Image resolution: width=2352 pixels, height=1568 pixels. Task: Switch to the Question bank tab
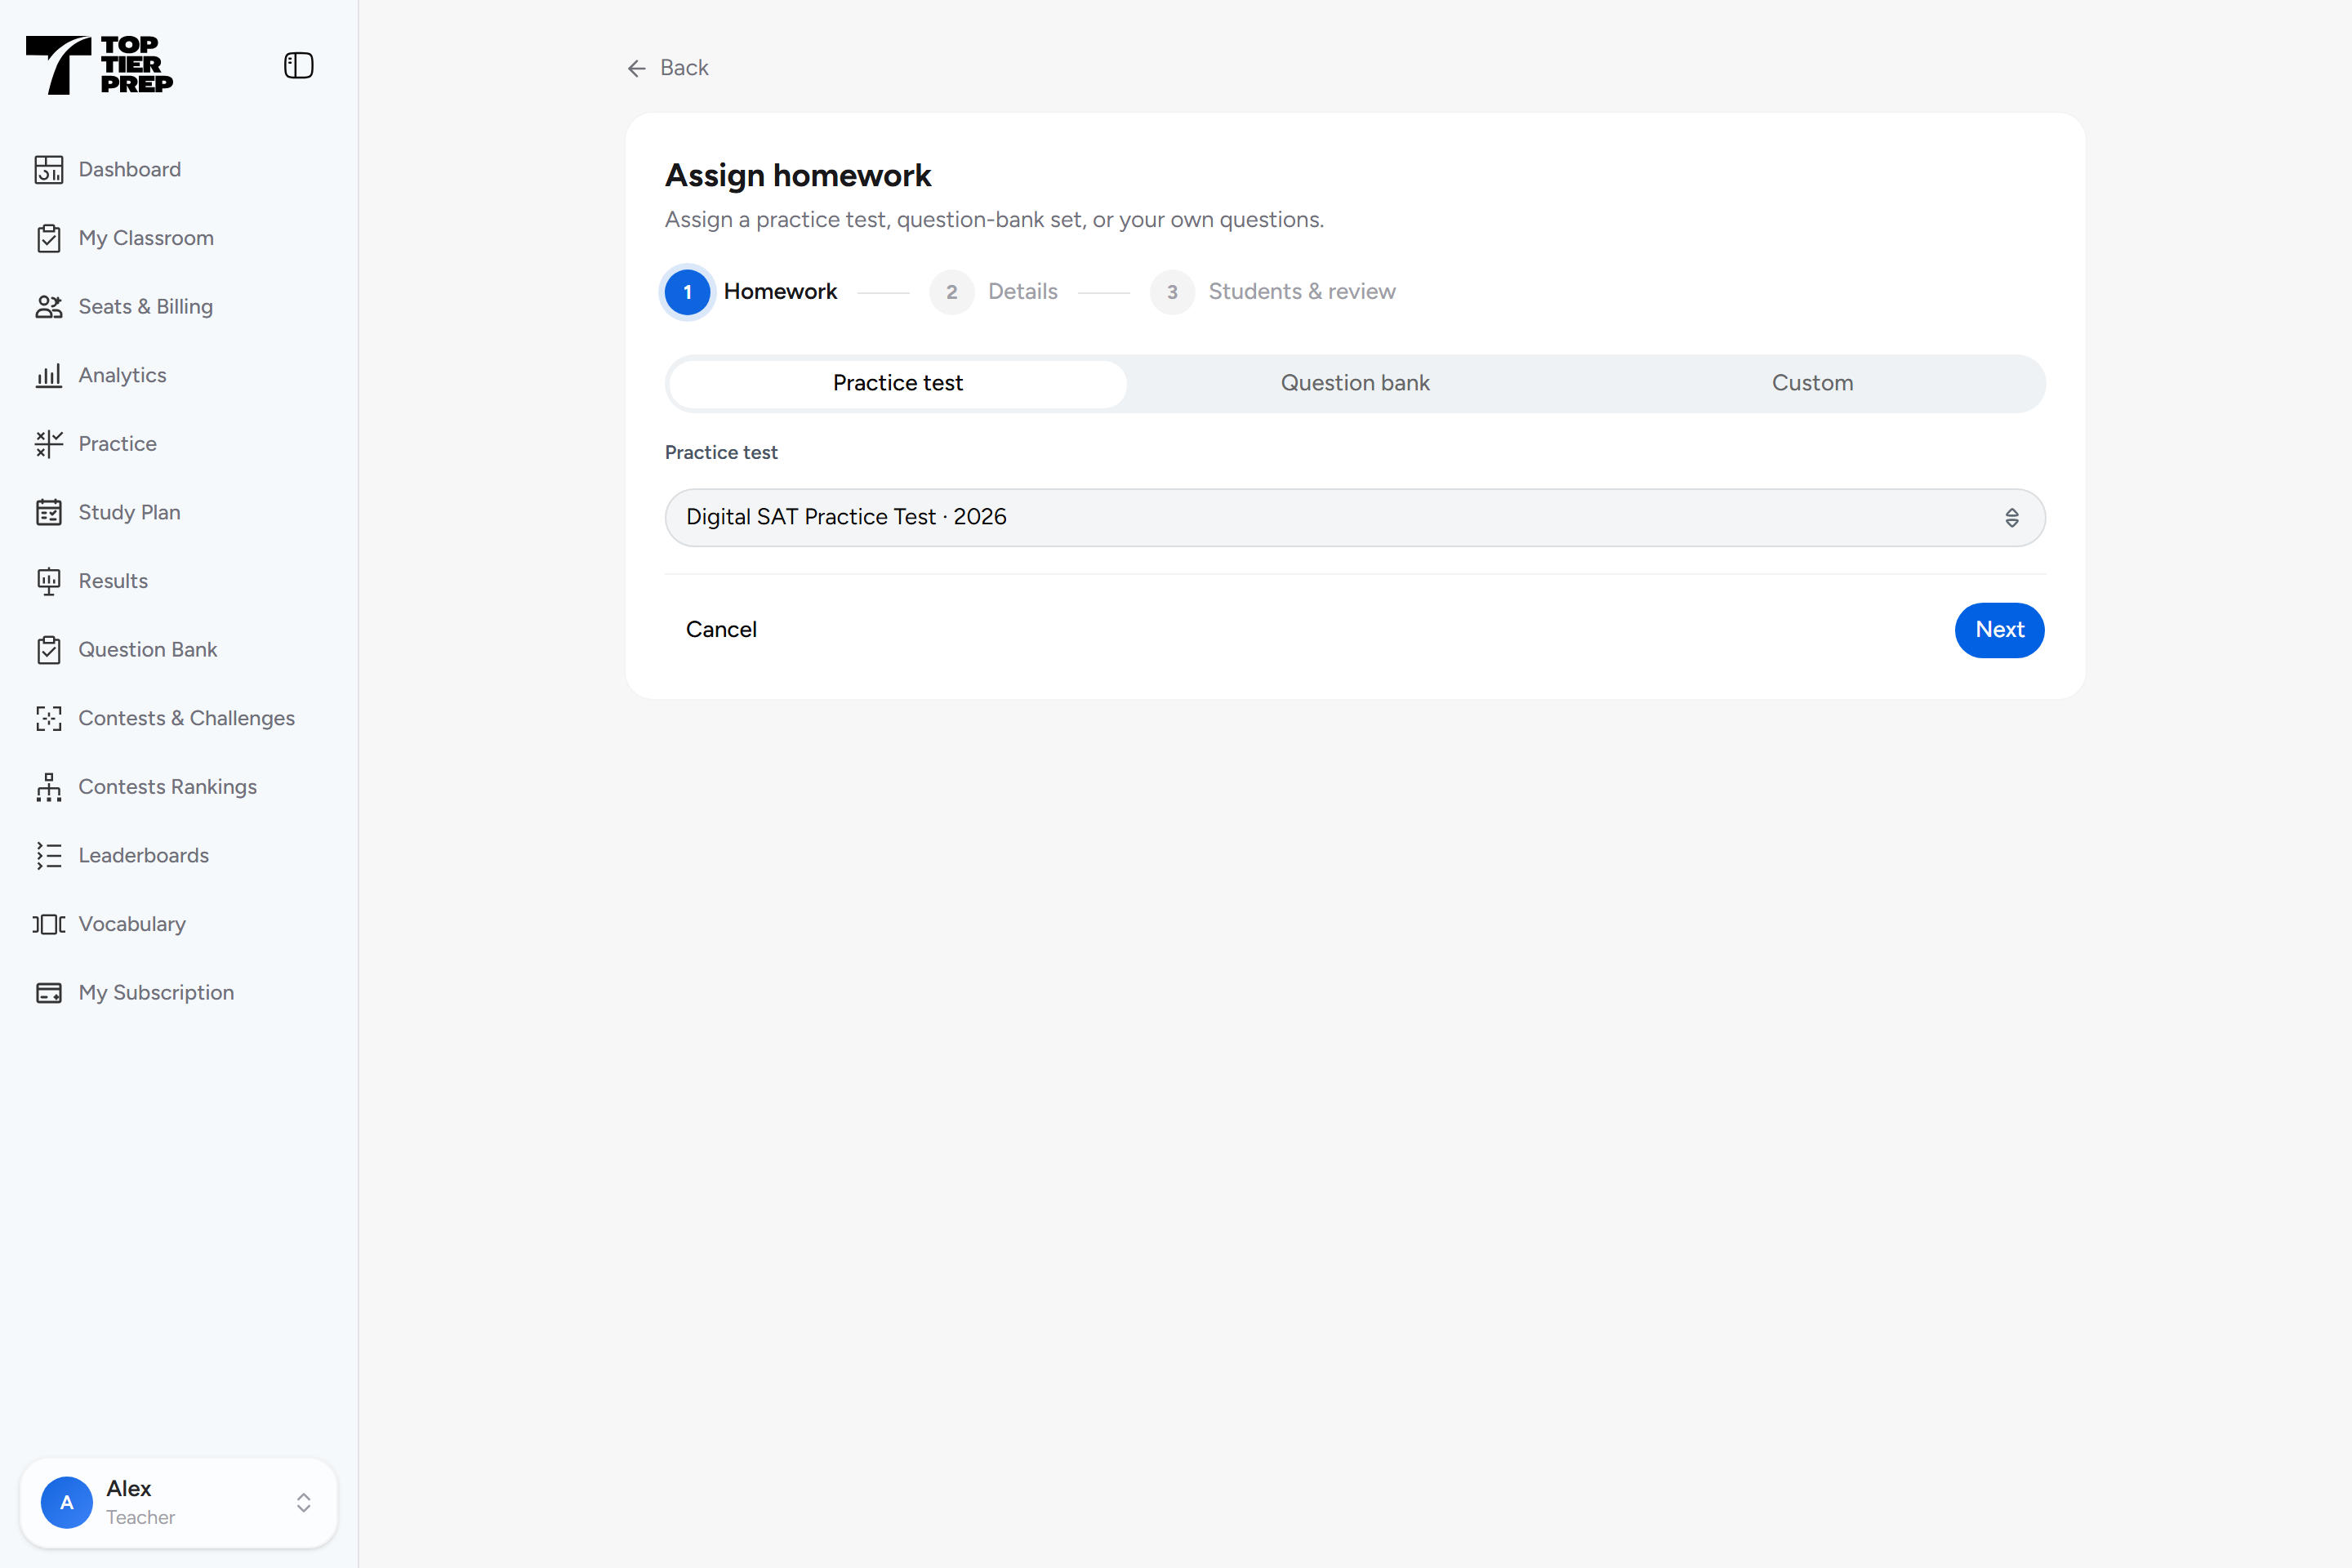tap(1355, 384)
